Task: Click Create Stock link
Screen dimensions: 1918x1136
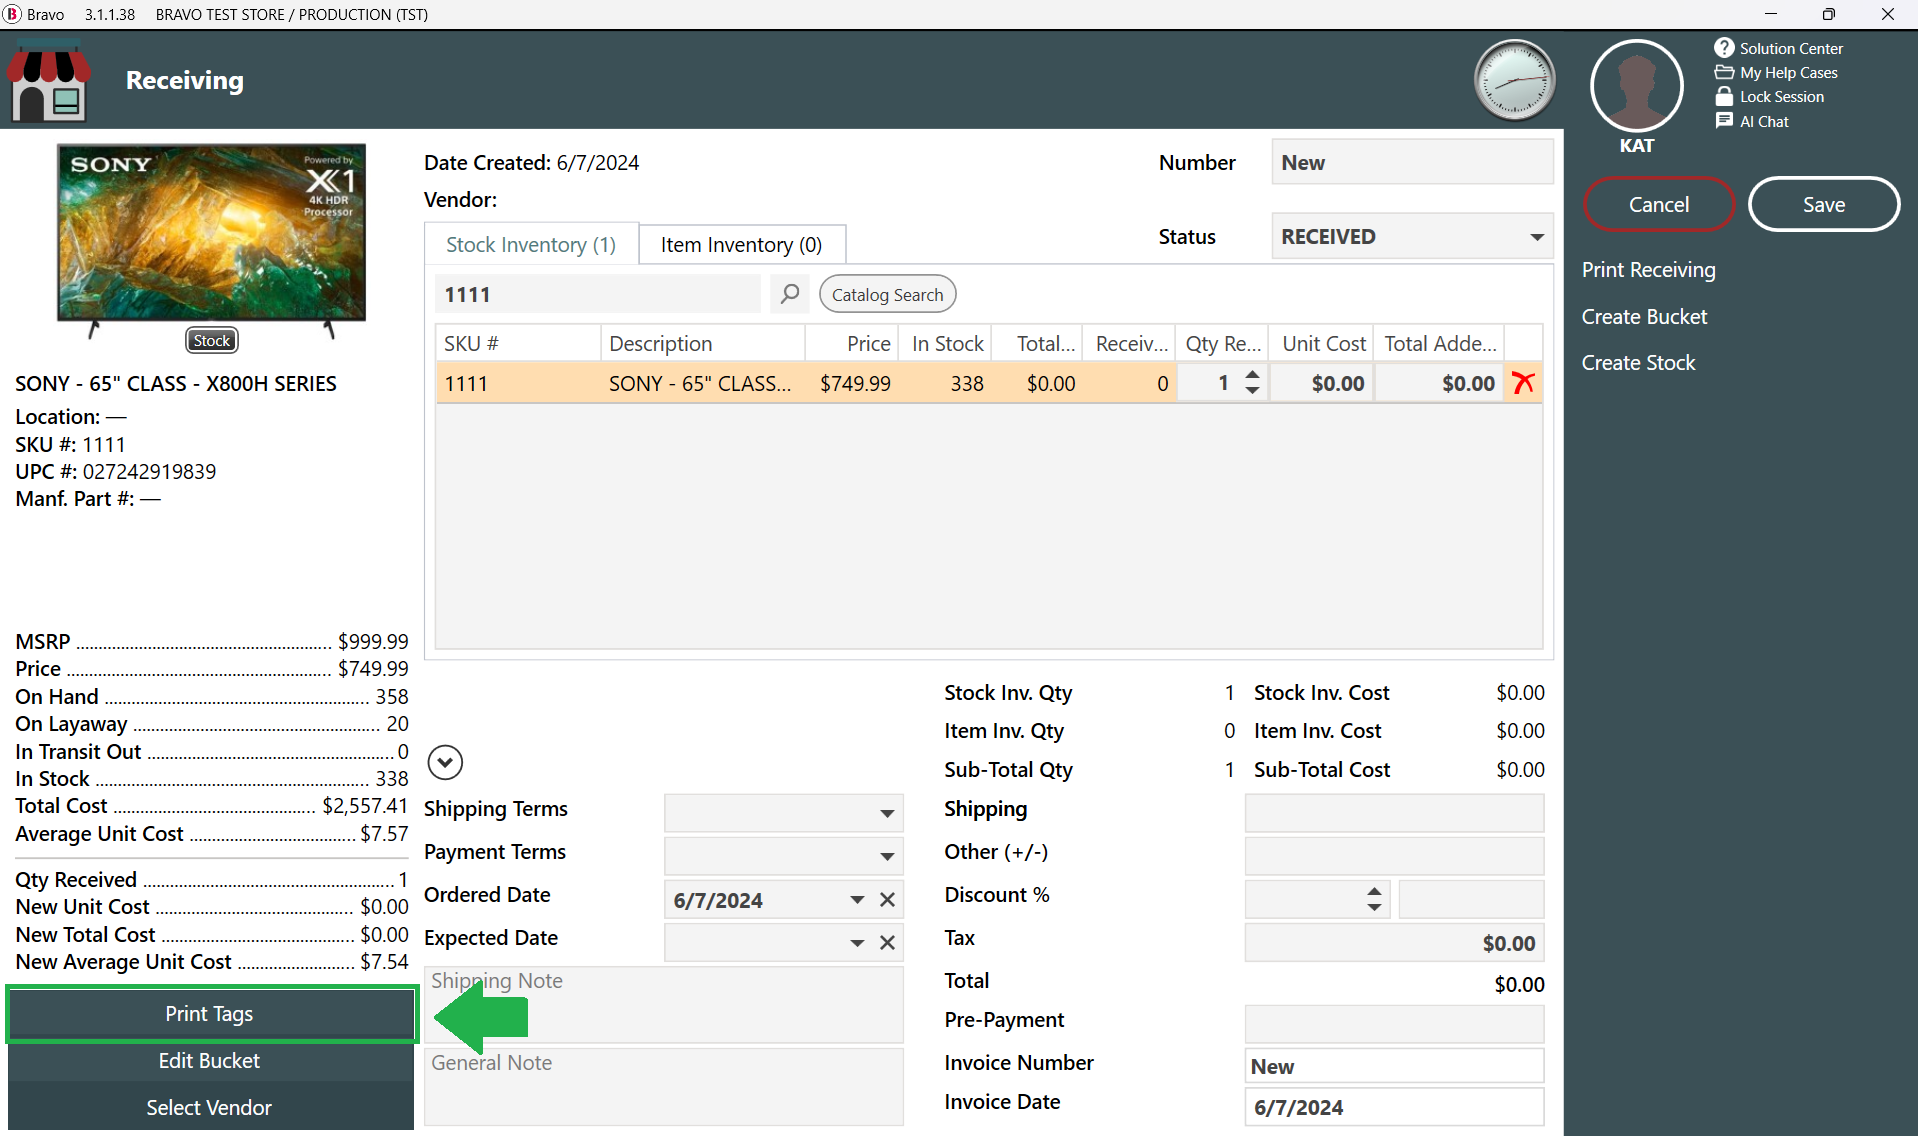Action: 1638,363
